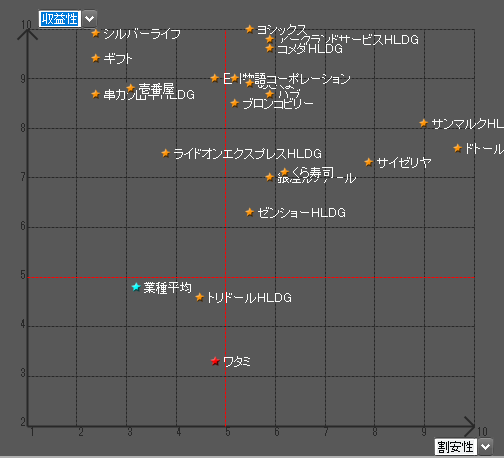The height and width of the screenshot is (458, 504).
Task: Click the ヨシックス star marker
Action: [x=250, y=29]
